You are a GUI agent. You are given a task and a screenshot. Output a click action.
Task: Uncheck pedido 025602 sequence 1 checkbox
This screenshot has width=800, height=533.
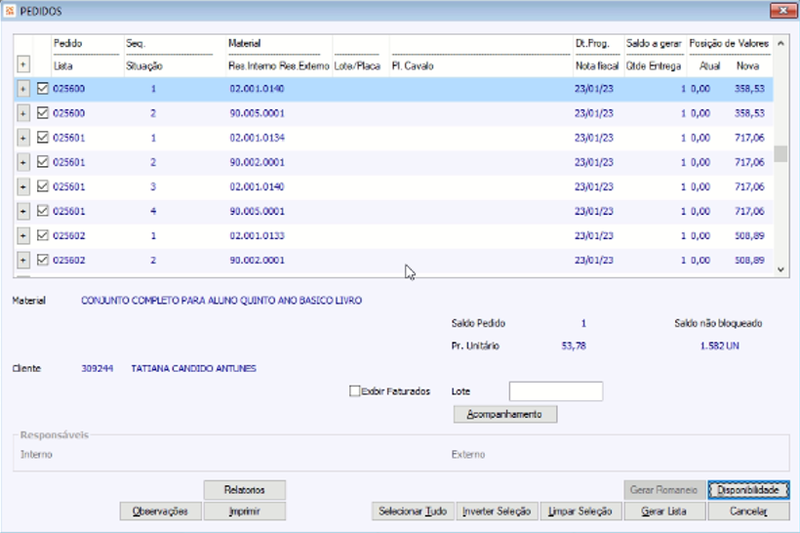(42, 235)
